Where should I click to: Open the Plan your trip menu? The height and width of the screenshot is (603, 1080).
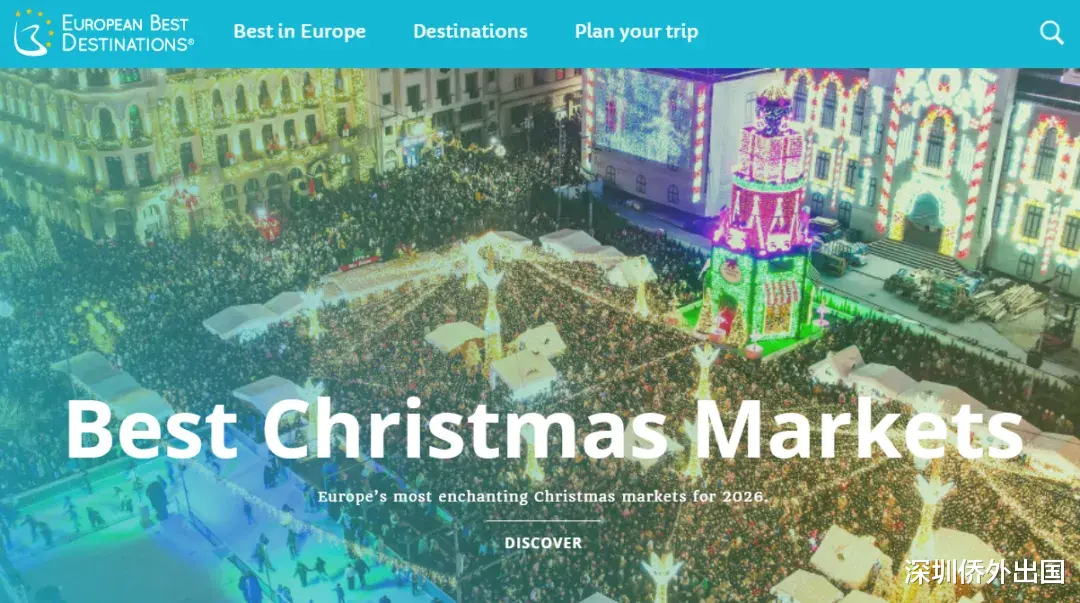pyautogui.click(x=636, y=32)
